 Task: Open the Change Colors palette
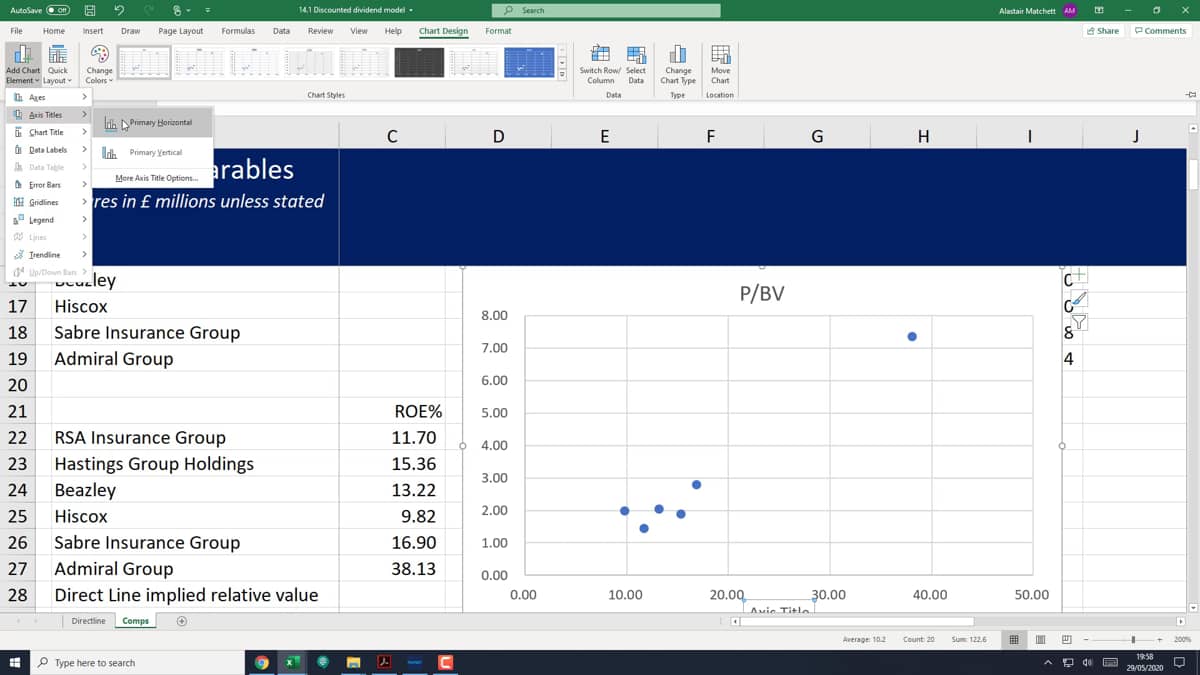click(99, 65)
